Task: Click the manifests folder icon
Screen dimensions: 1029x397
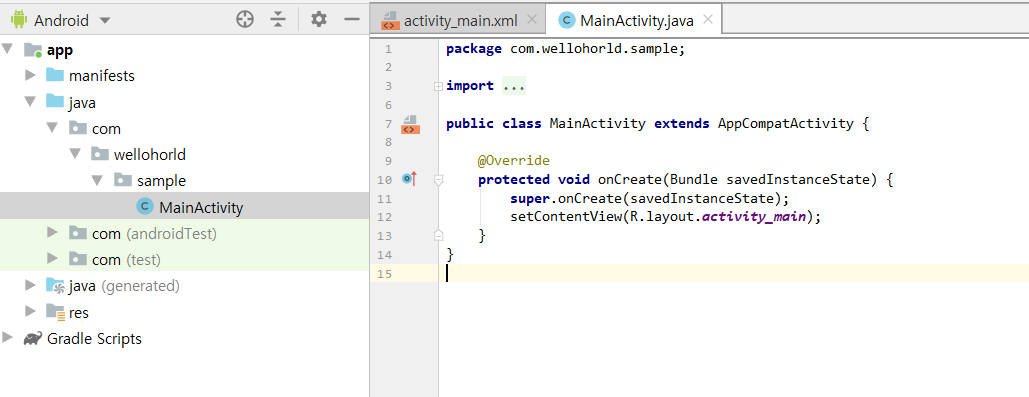Action: point(55,75)
